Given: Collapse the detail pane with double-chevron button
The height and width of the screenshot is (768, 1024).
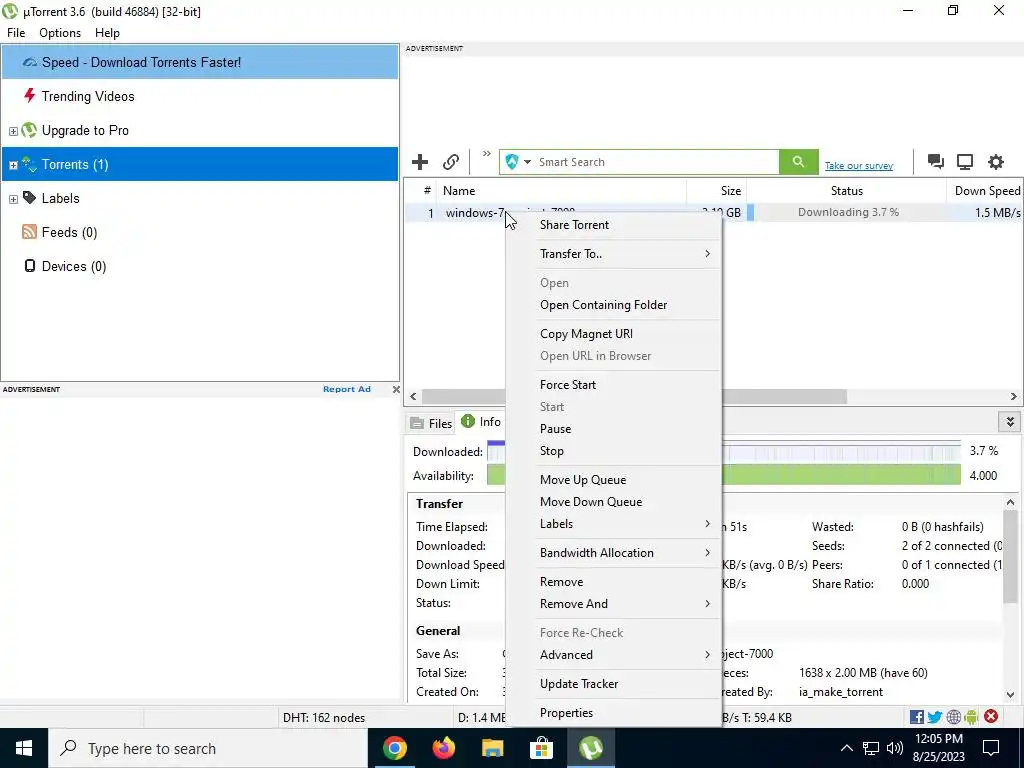Looking at the screenshot, I should [1010, 422].
